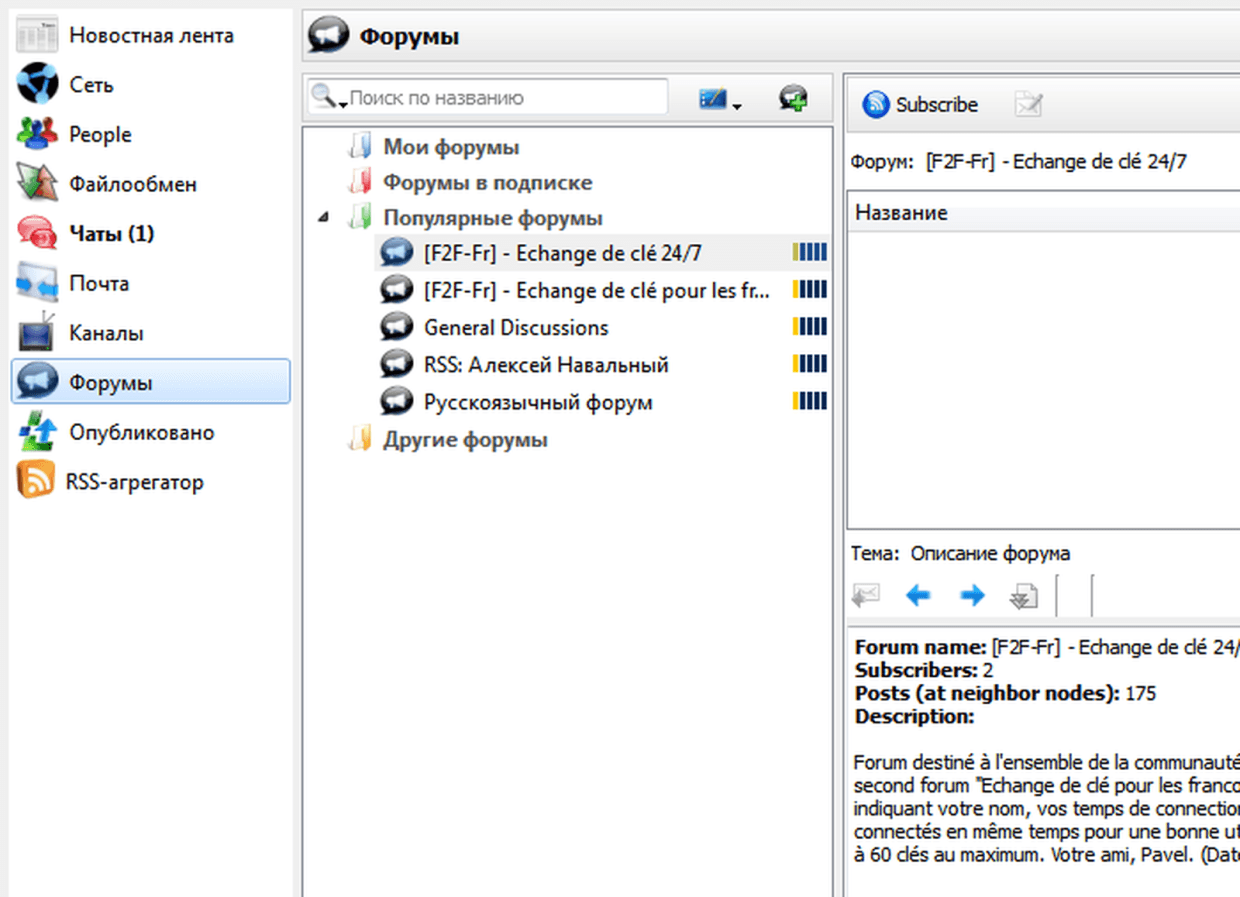Click the download all versions icon
Image resolution: width=1240 pixels, height=897 pixels.
(1023, 597)
